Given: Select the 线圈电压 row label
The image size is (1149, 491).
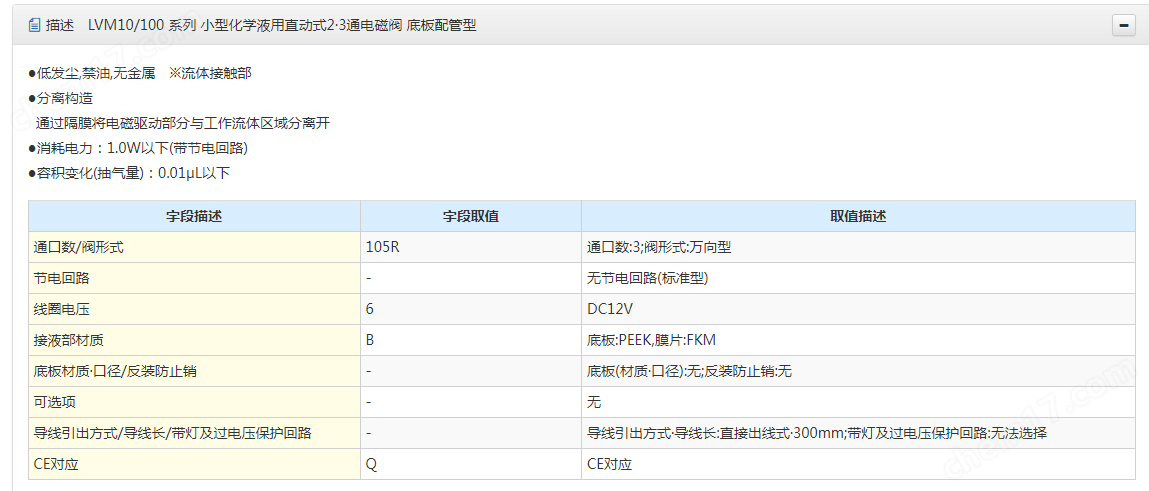Looking at the screenshot, I should pos(194,309).
